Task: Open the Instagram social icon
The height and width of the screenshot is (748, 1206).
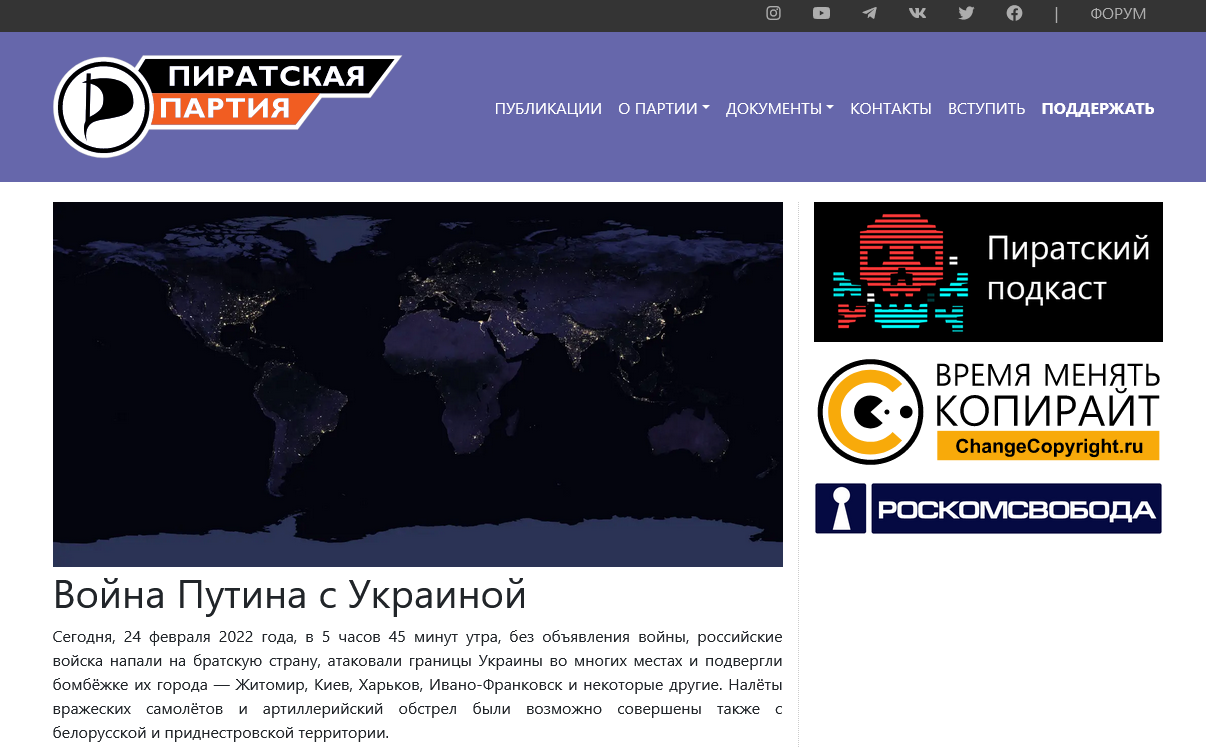Action: [x=773, y=14]
